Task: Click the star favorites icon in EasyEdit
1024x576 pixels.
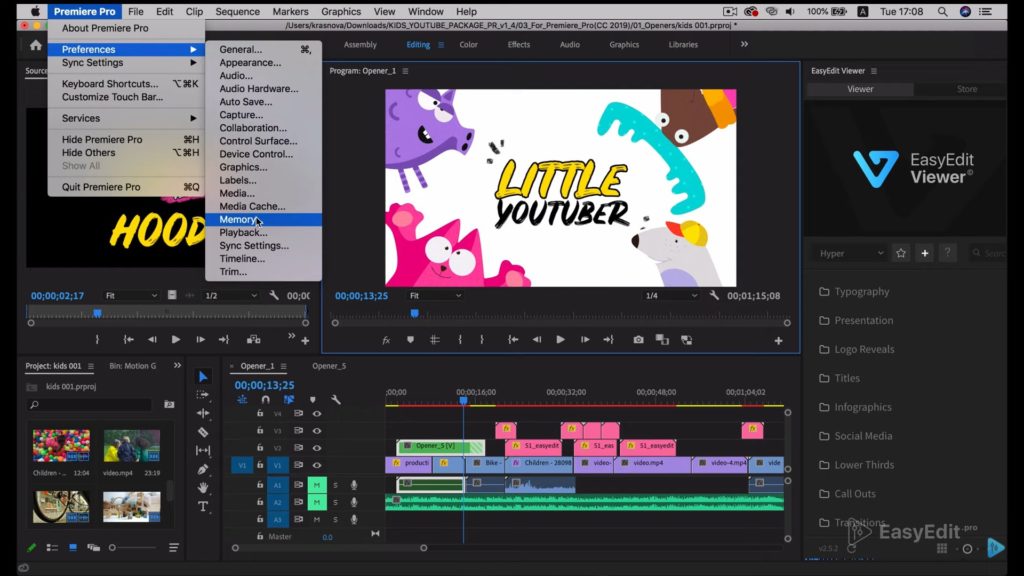Action: [901, 253]
